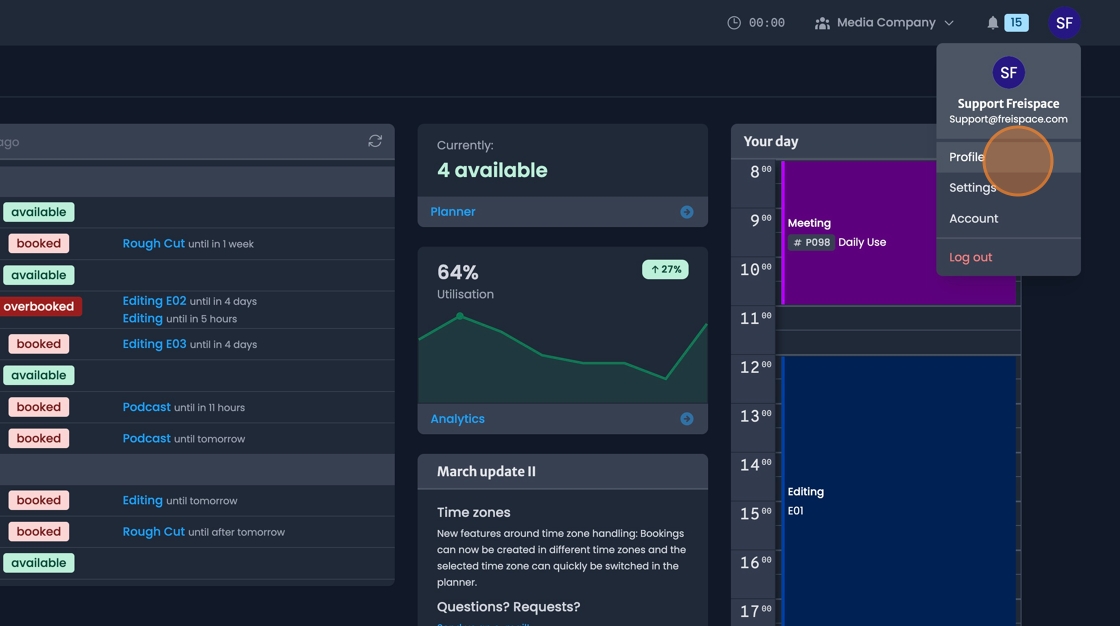Open the Planner link
1120x626 pixels.
453,212
